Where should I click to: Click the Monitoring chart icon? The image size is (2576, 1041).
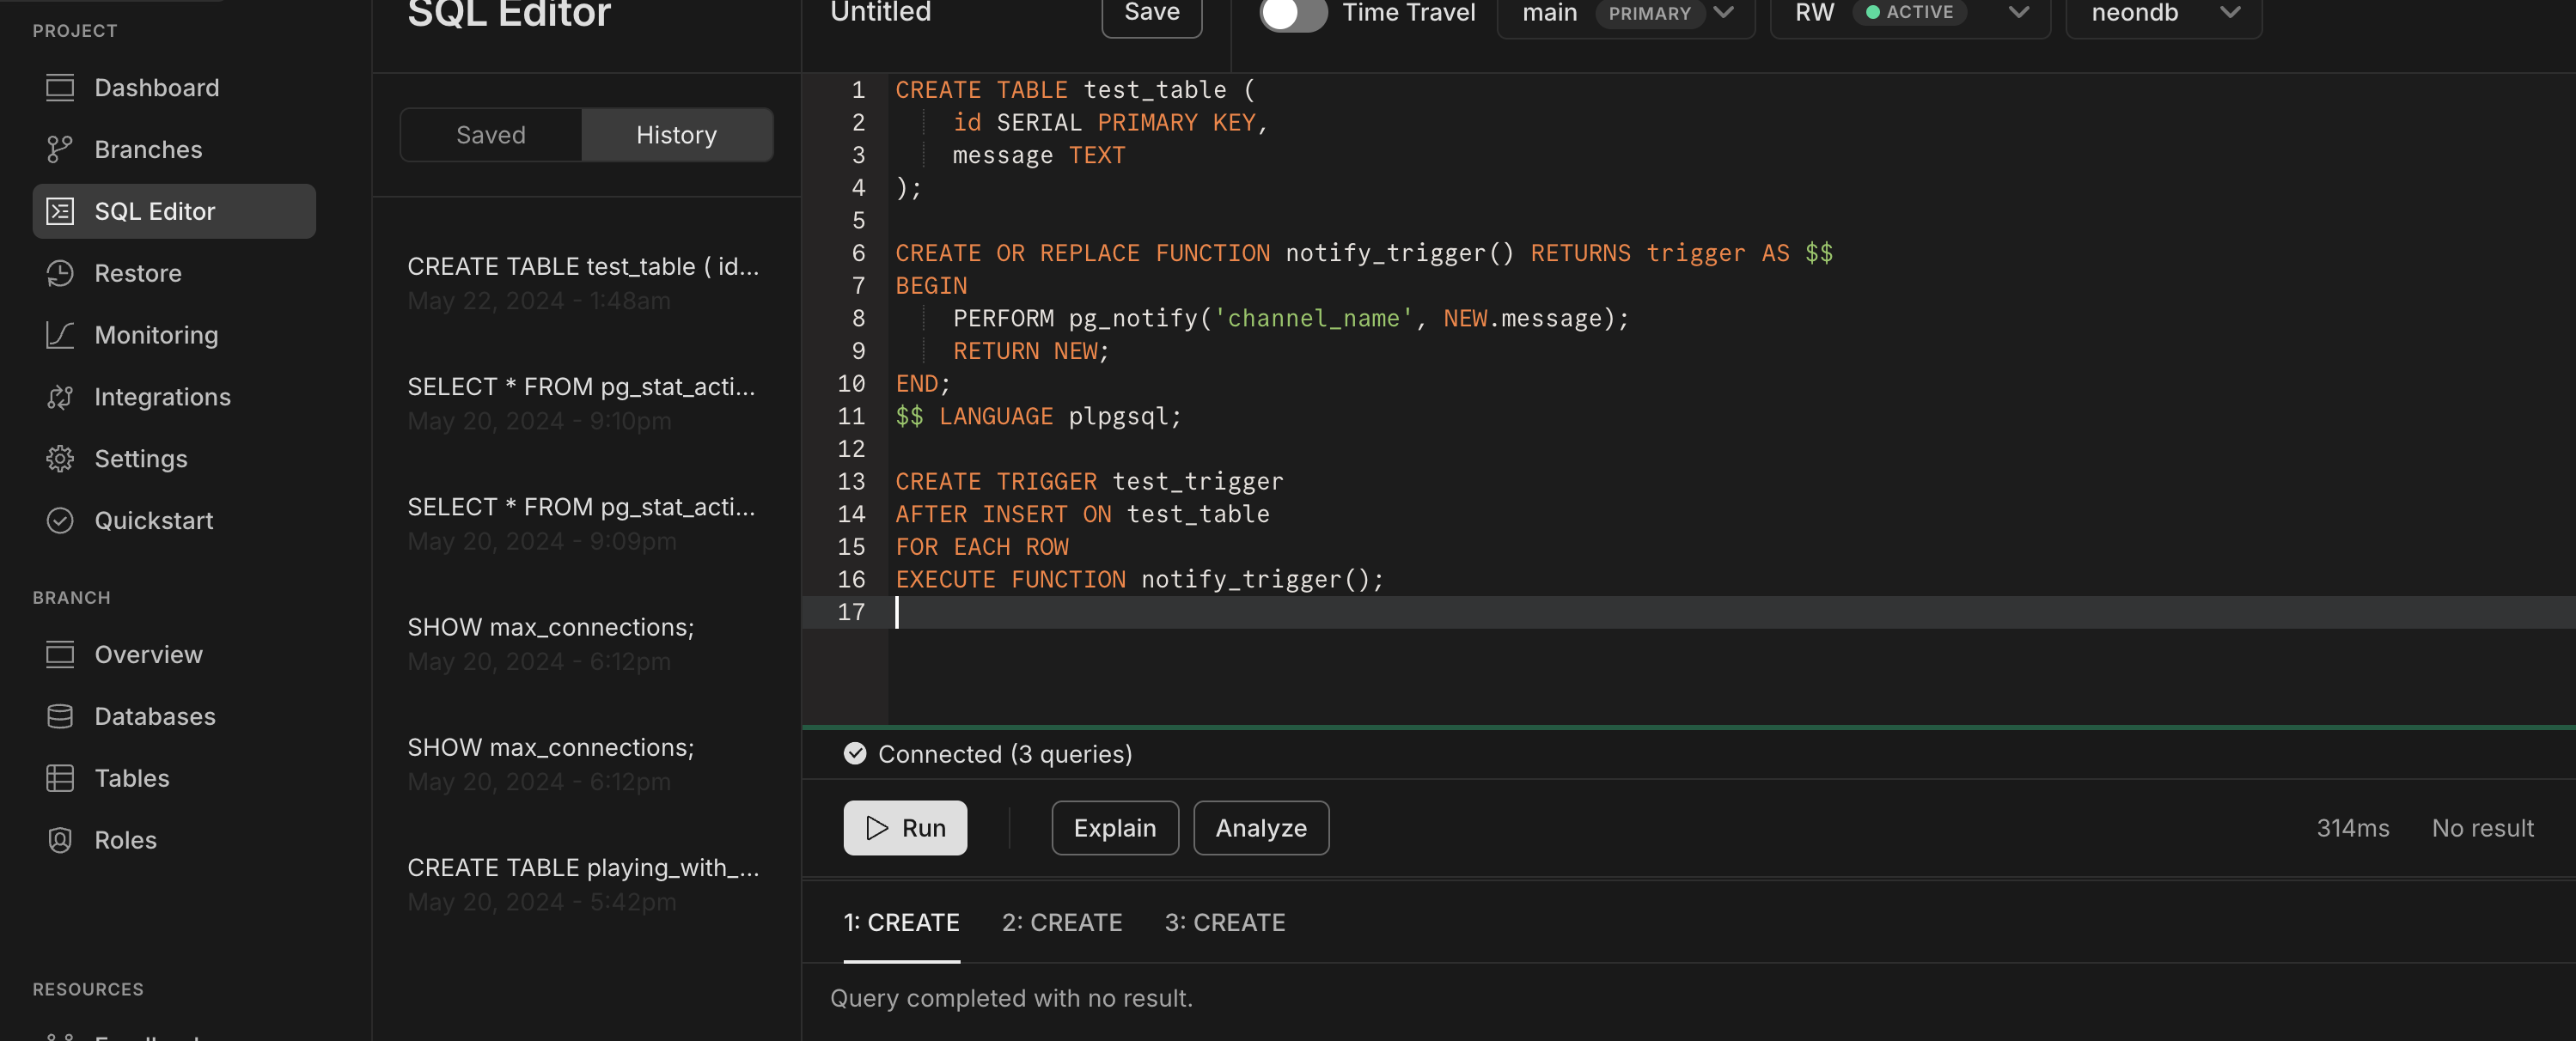60,335
